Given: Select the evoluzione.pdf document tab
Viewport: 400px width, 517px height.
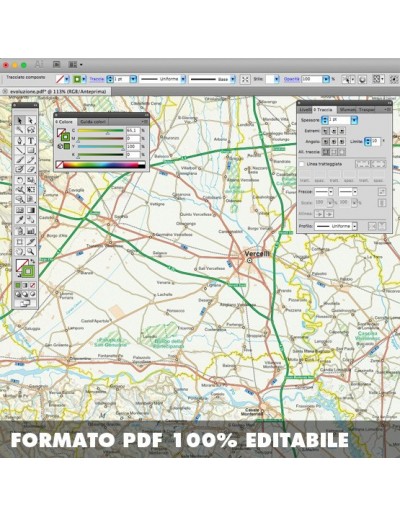Looking at the screenshot, I should 57,91.
